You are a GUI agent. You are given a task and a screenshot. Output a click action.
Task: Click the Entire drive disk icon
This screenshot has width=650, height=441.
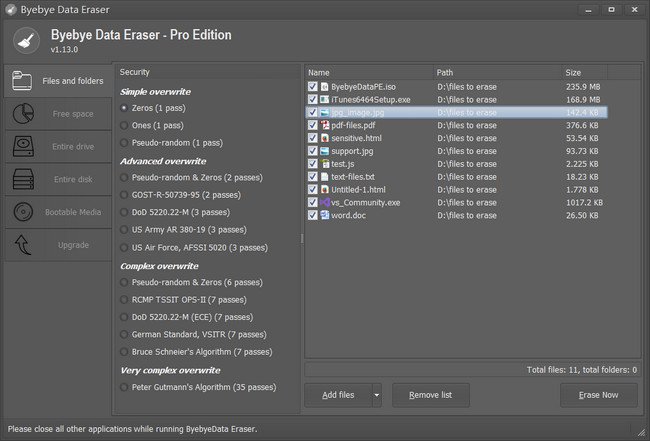pos(23,146)
